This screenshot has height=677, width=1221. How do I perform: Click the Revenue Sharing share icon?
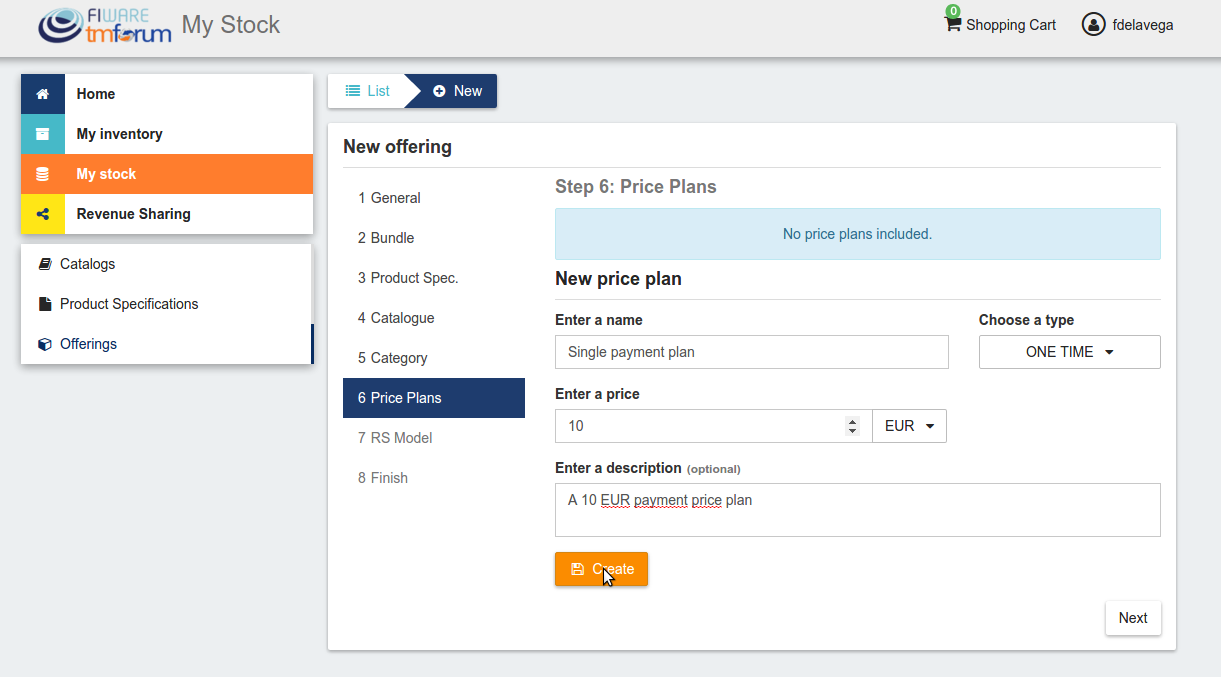pos(42,214)
